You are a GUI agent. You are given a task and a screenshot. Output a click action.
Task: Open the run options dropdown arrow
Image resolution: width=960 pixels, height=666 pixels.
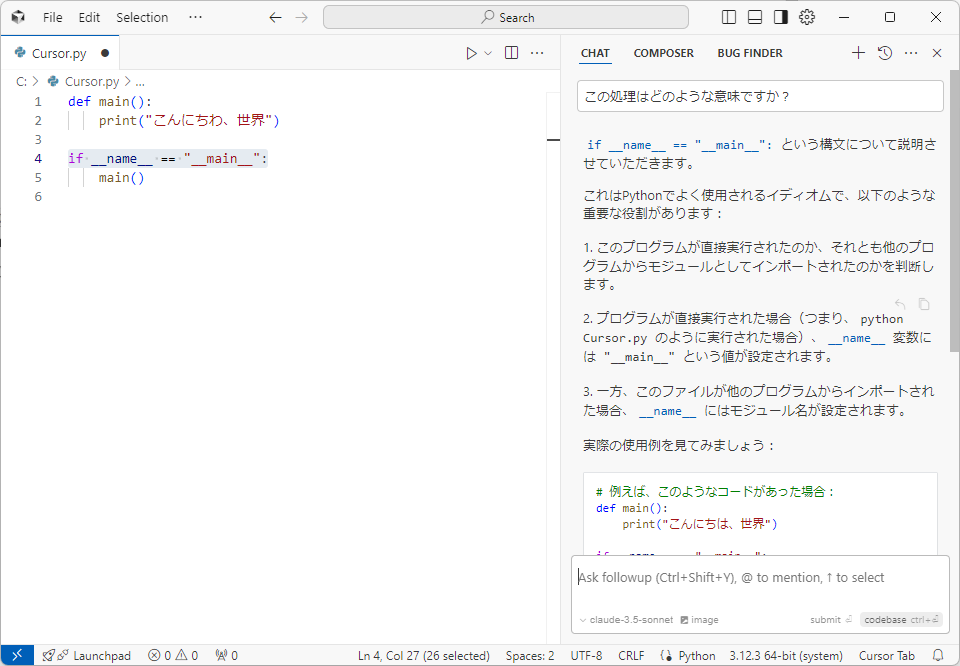(488, 53)
